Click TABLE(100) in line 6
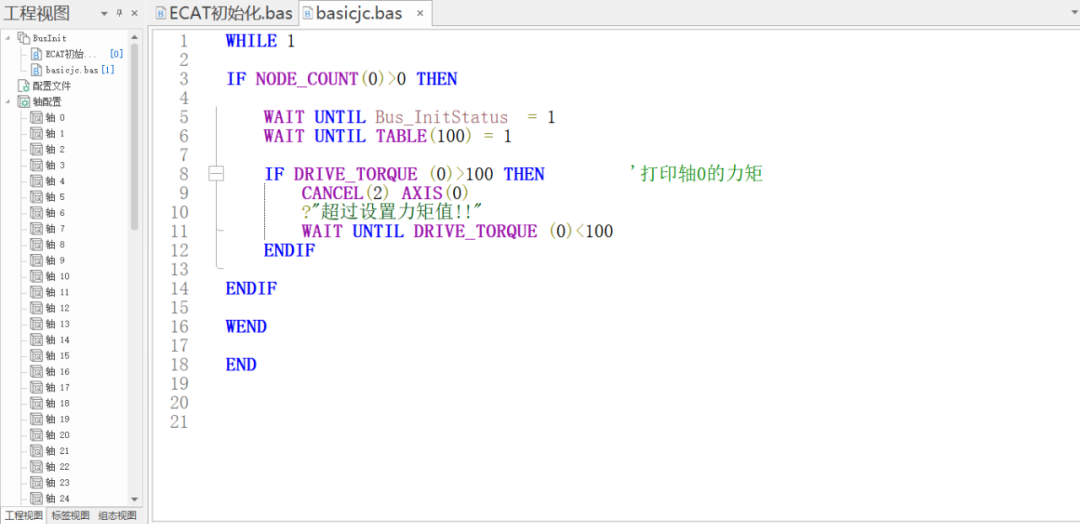 [424, 136]
